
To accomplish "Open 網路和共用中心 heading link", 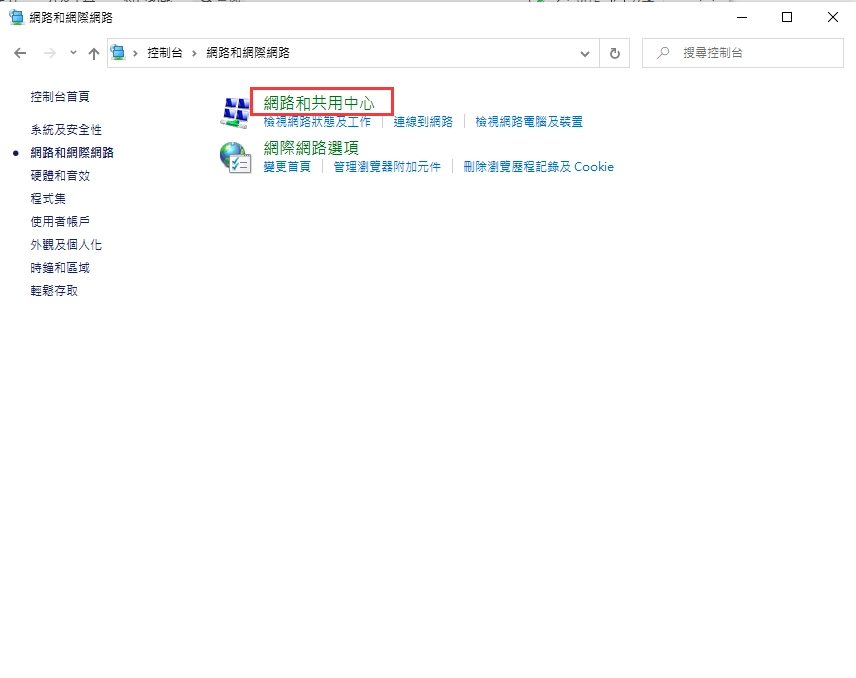I will click(x=319, y=103).
